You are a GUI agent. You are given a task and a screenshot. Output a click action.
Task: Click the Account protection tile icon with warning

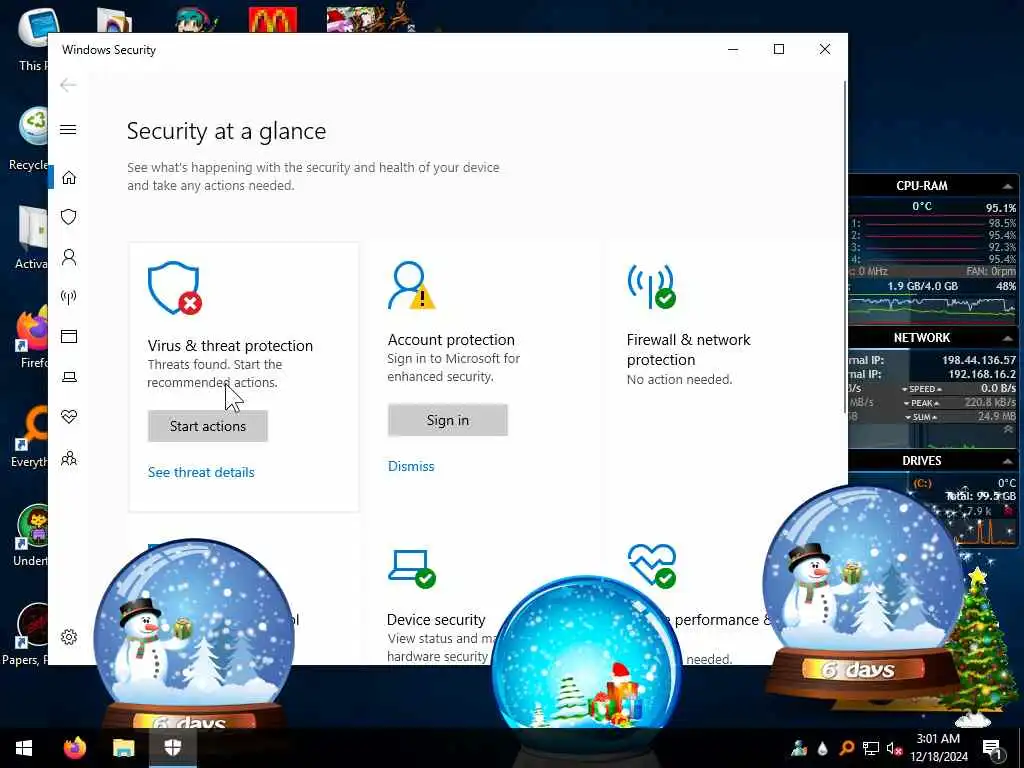(x=411, y=285)
